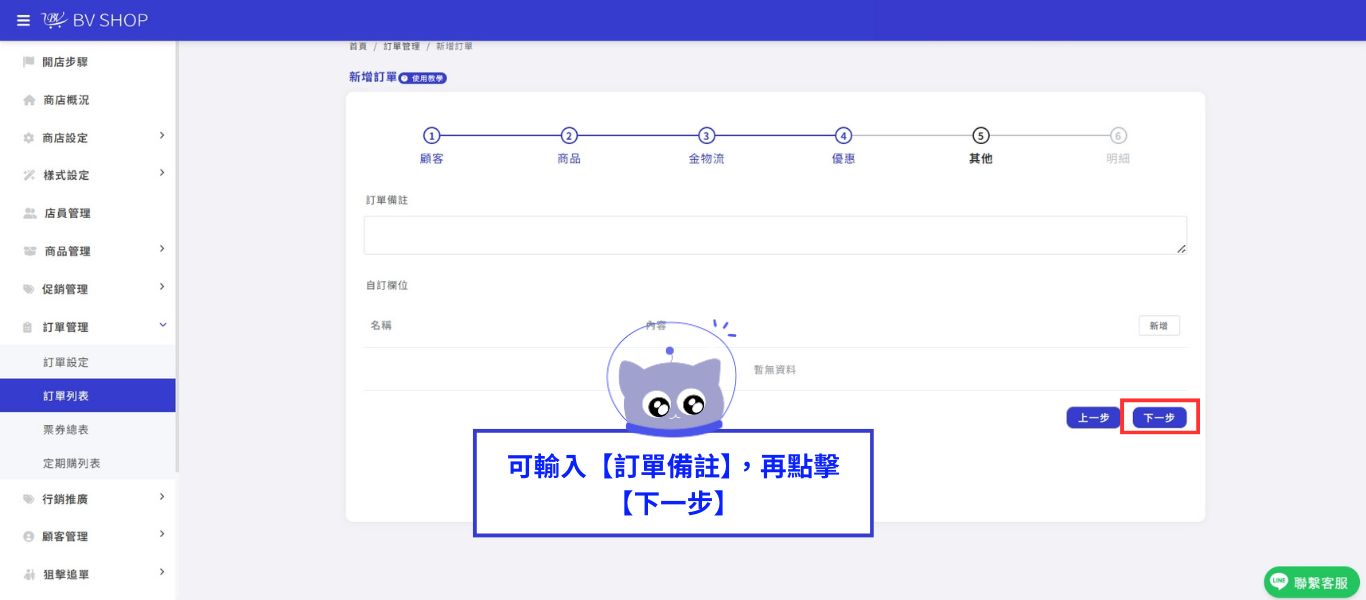Select 訂單列表 in the sidebar

click(88, 396)
